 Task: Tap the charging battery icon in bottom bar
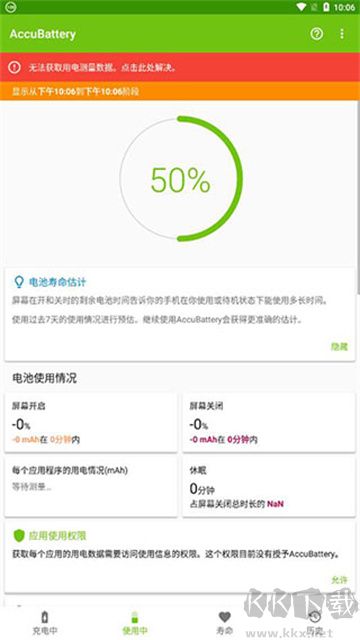(x=45, y=617)
